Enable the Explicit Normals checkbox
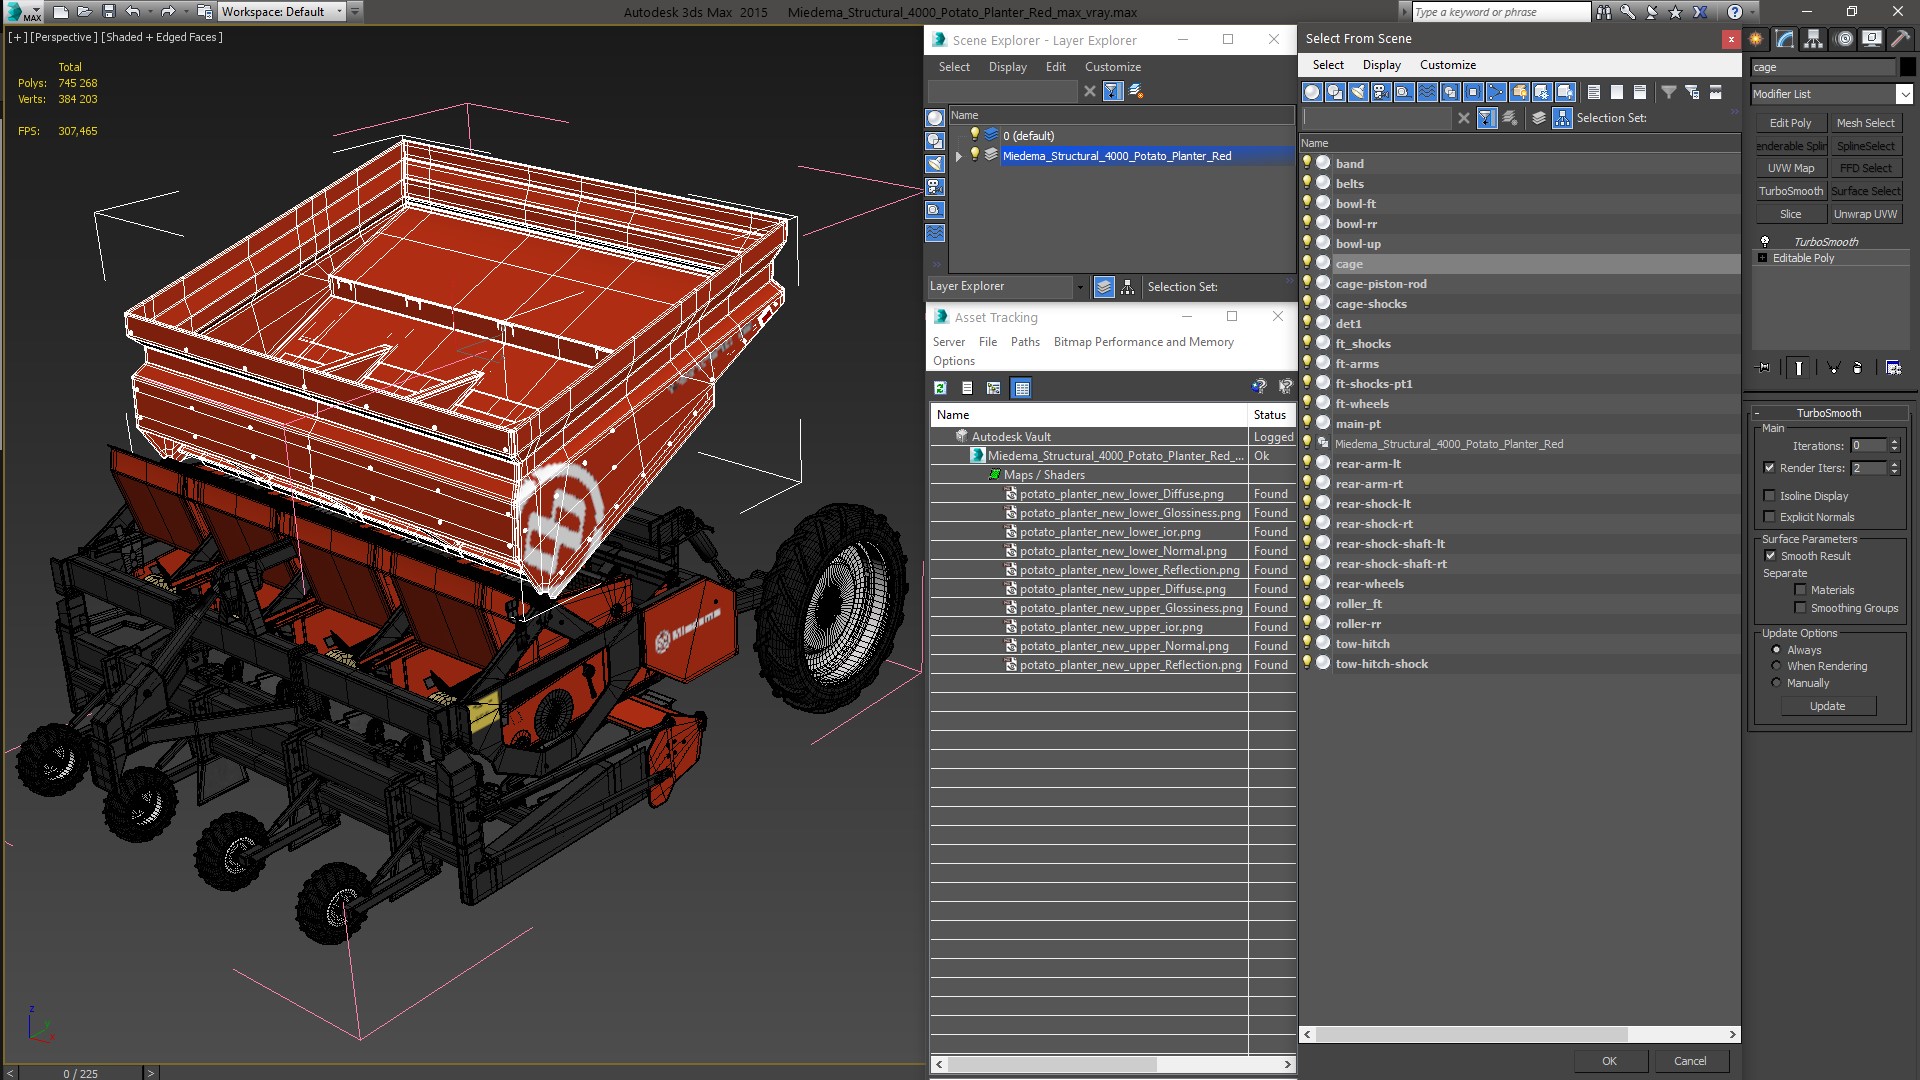Image resolution: width=1920 pixels, height=1080 pixels. [1769, 517]
